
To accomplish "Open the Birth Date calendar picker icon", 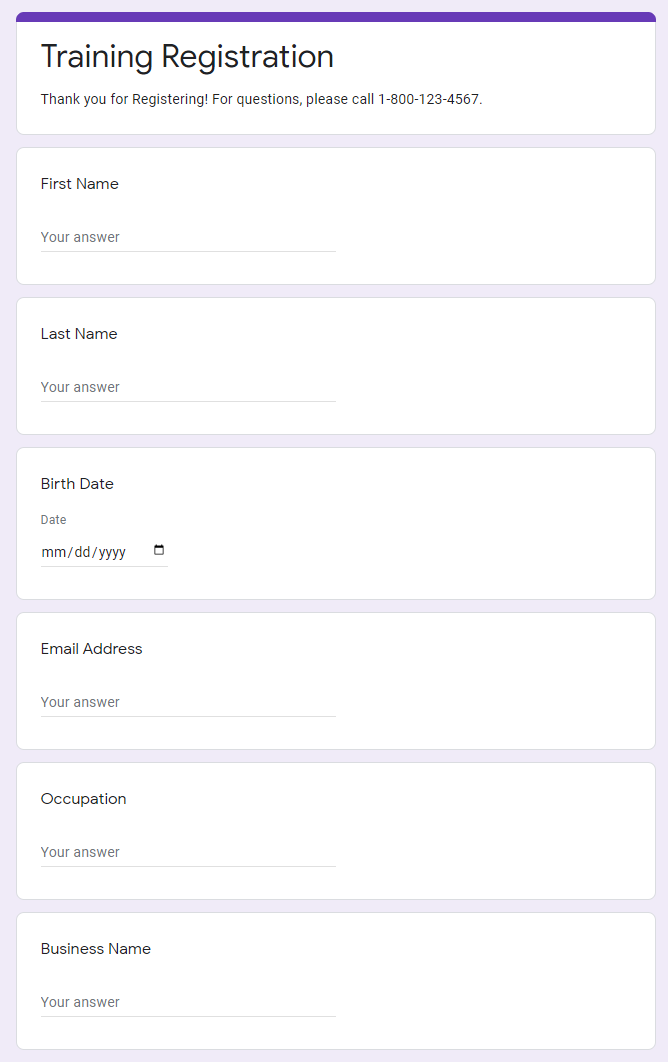I will [x=159, y=550].
